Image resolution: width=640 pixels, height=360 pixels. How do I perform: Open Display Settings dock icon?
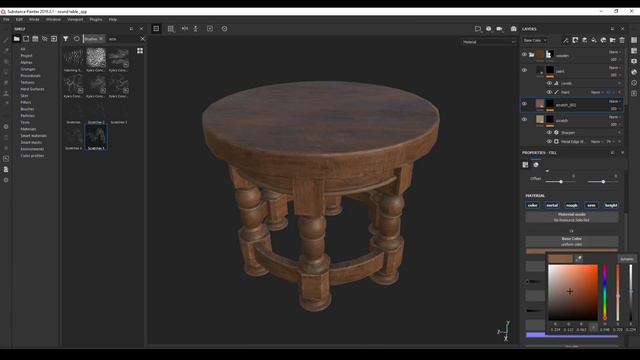pos(634,61)
